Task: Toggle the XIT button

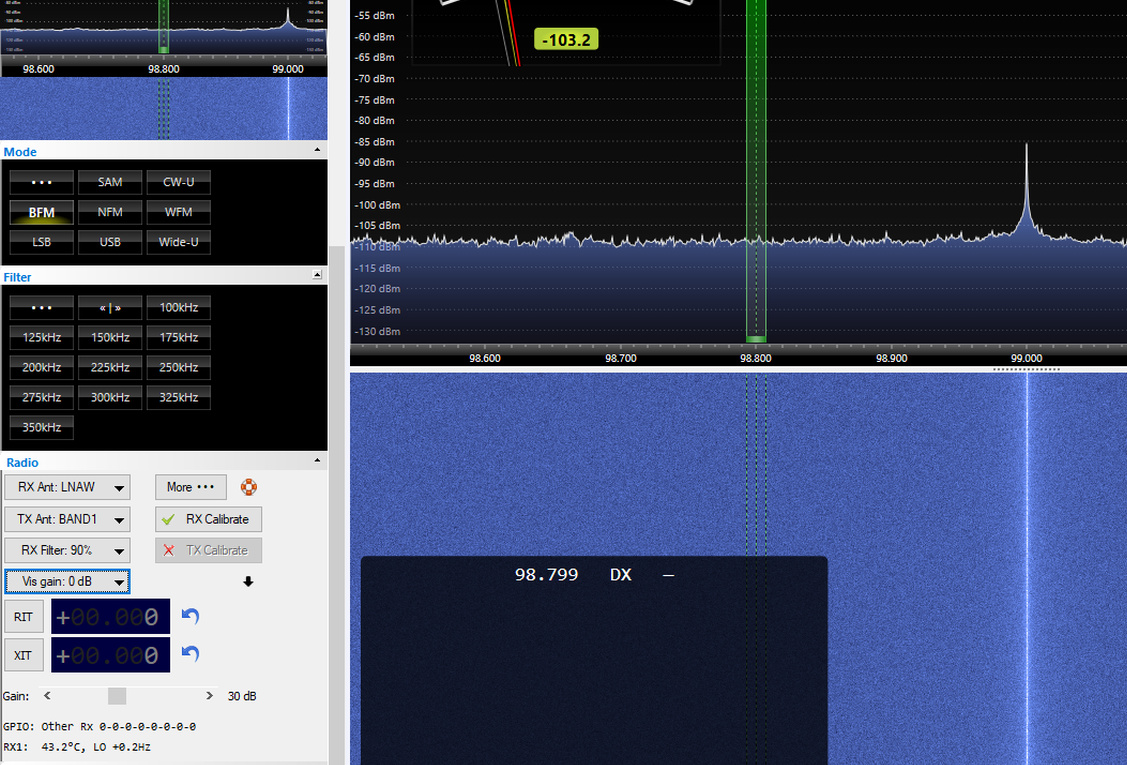Action: 23,655
